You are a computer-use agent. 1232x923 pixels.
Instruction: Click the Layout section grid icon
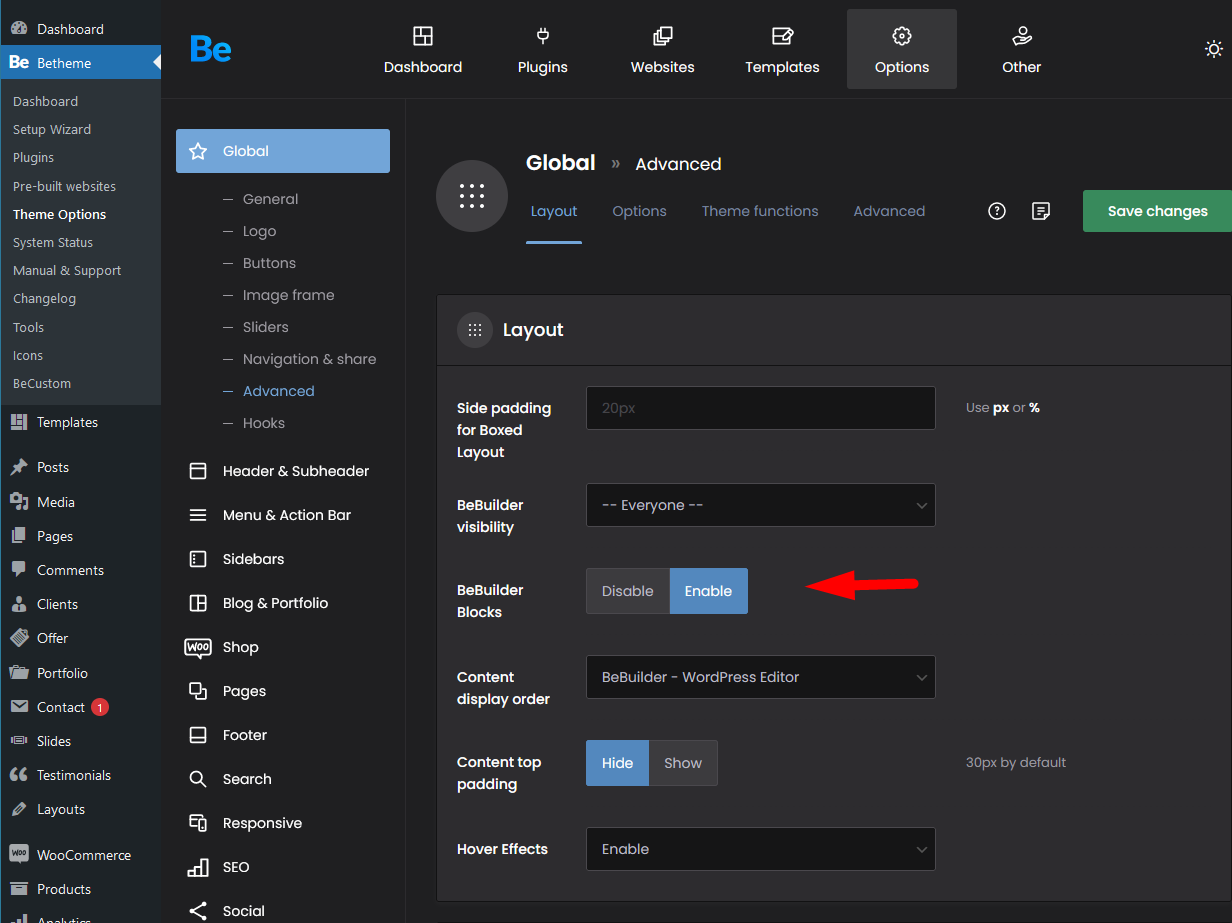click(x=475, y=330)
